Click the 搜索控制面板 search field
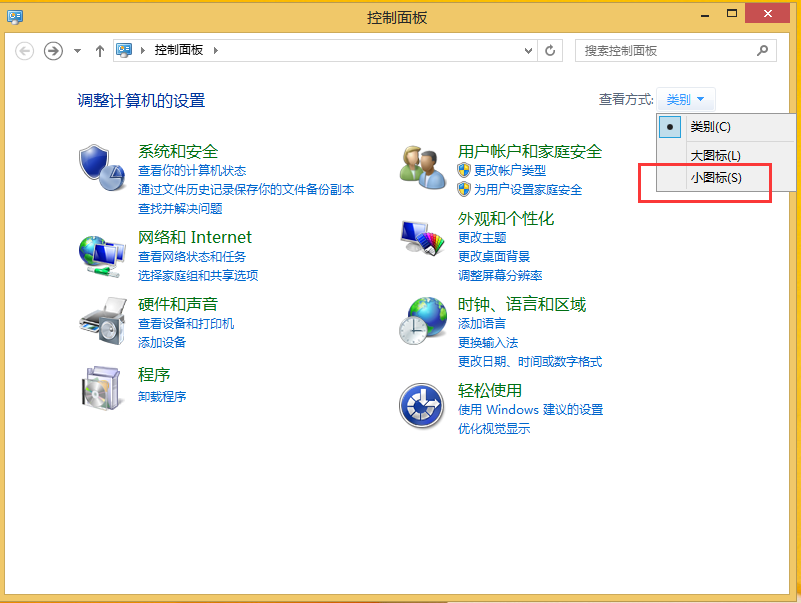This screenshot has height=603, width=801. pos(675,51)
